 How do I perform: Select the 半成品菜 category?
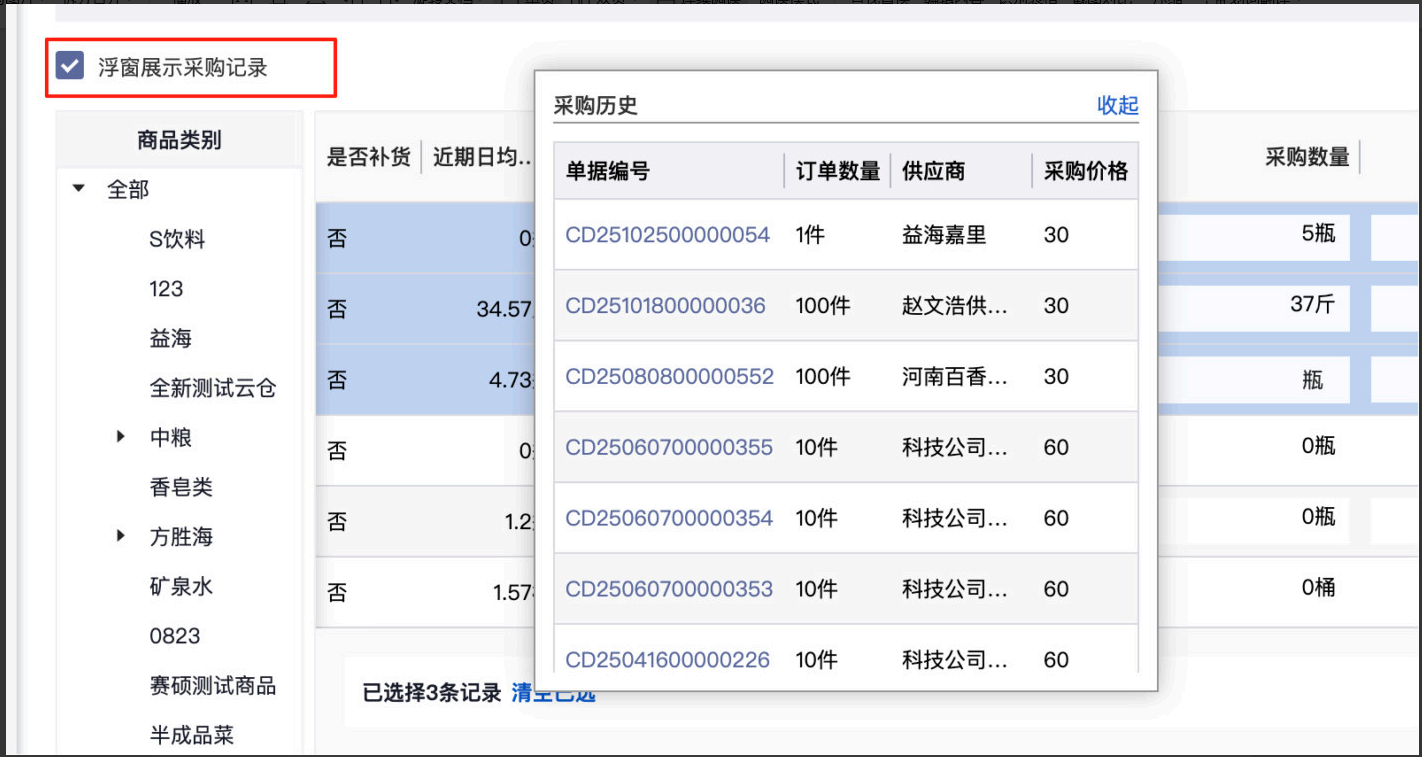click(x=191, y=735)
